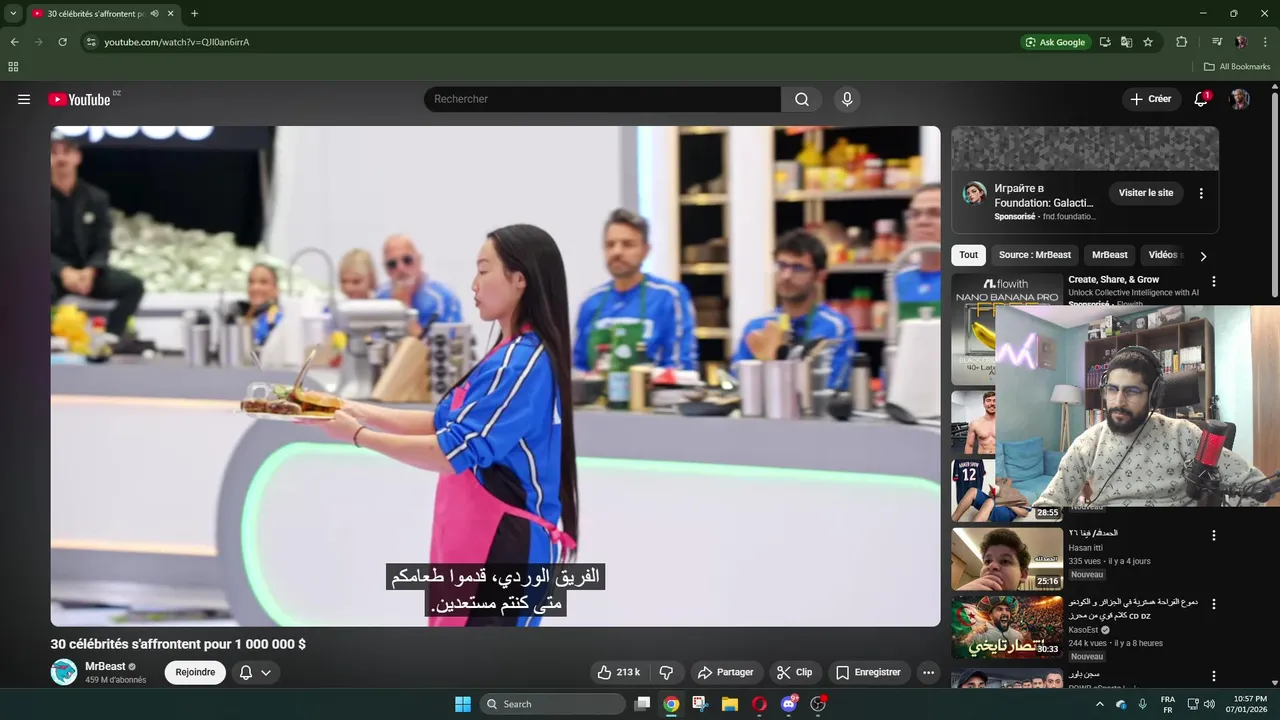Install the app icon in address bar

pyautogui.click(x=1105, y=42)
